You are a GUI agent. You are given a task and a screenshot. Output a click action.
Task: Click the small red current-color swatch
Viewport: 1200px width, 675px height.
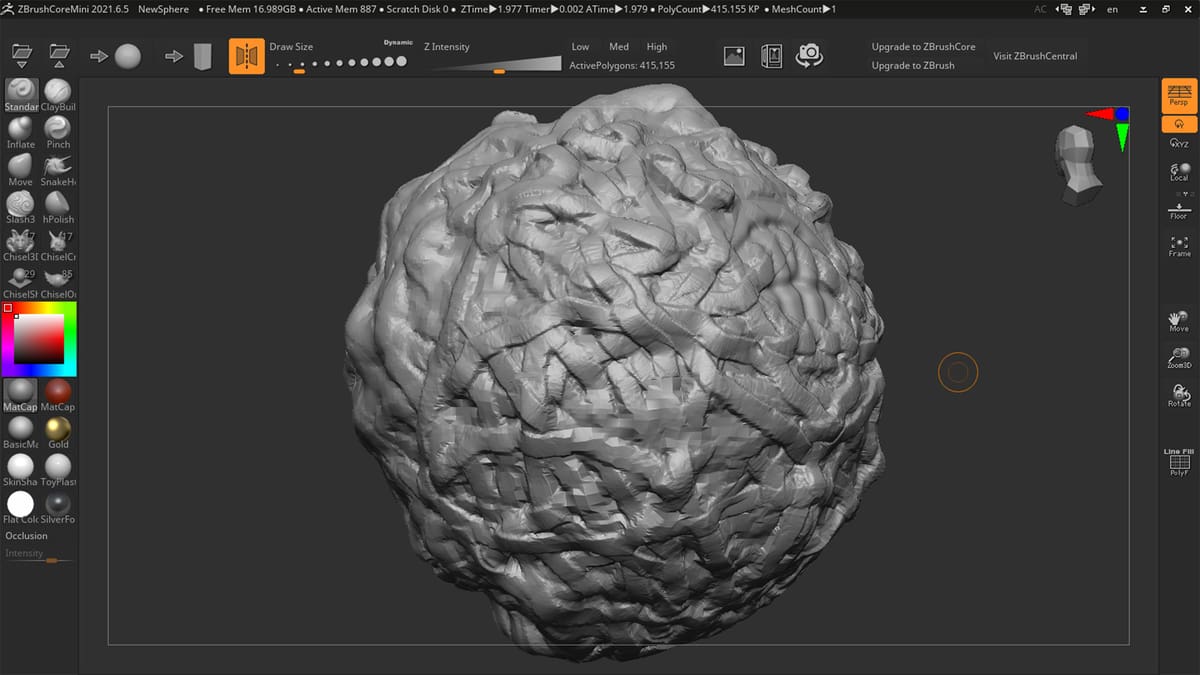pyautogui.click(x=8, y=308)
